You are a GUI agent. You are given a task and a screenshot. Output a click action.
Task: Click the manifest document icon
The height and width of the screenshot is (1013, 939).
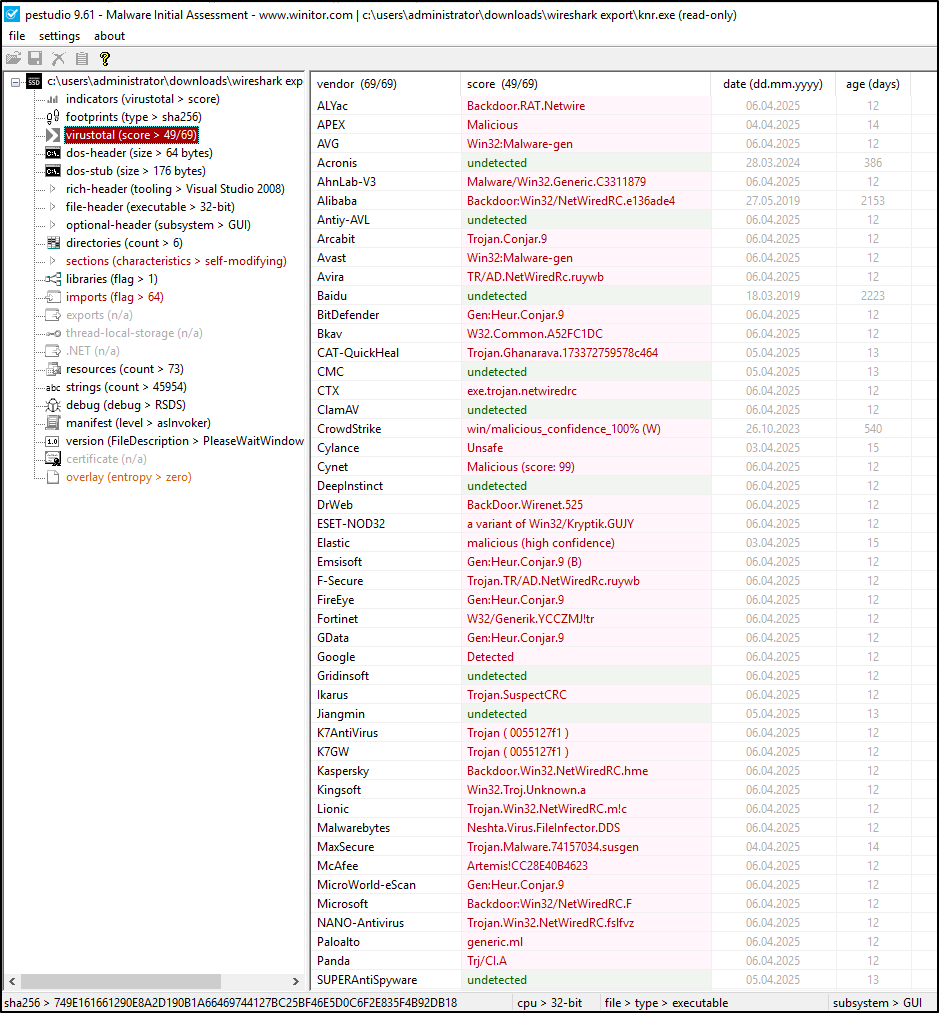[53, 423]
